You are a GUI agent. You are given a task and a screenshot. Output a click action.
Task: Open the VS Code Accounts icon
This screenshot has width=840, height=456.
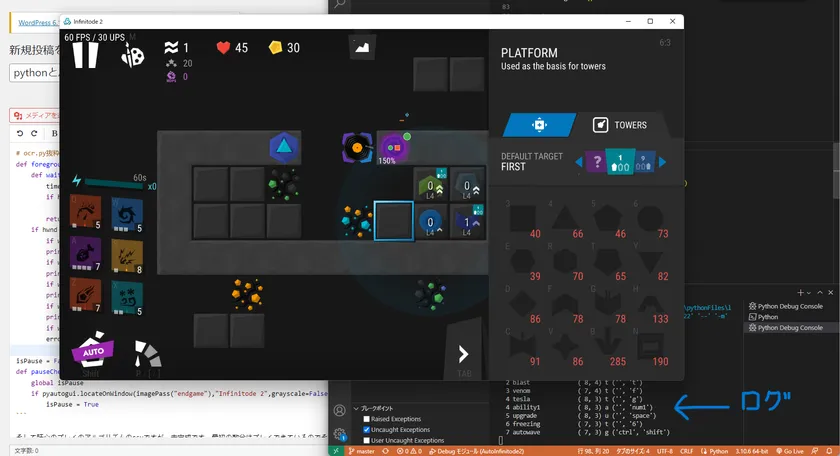tap(340, 410)
